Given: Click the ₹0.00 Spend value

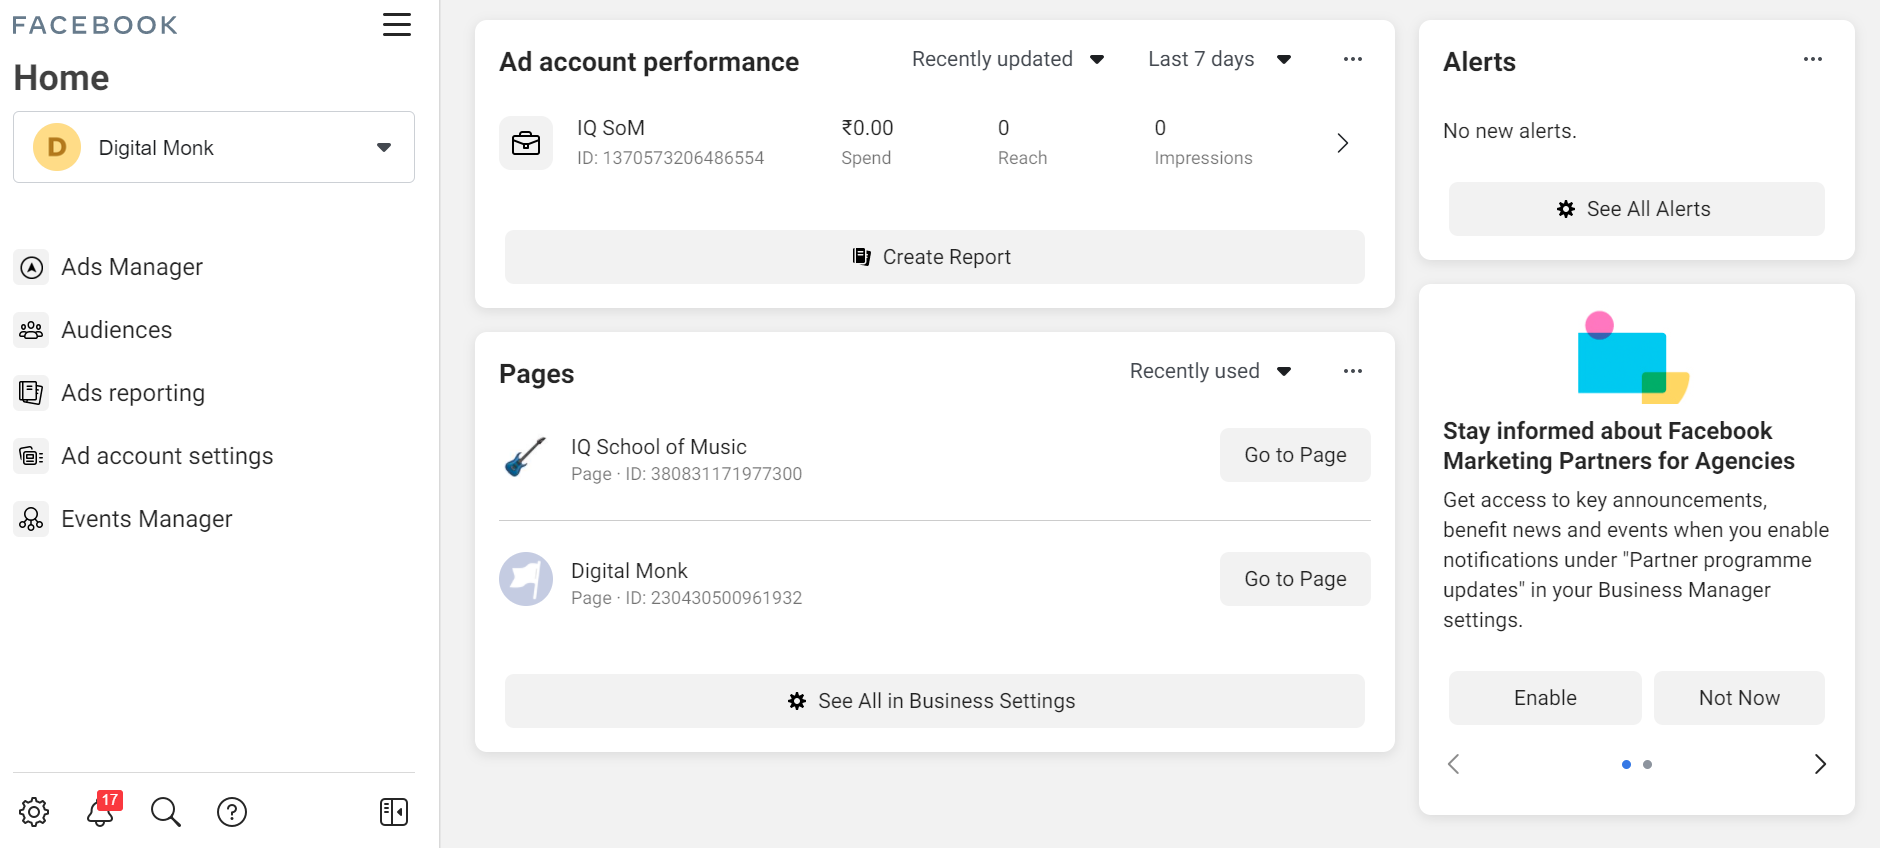Looking at the screenshot, I should click(x=867, y=128).
